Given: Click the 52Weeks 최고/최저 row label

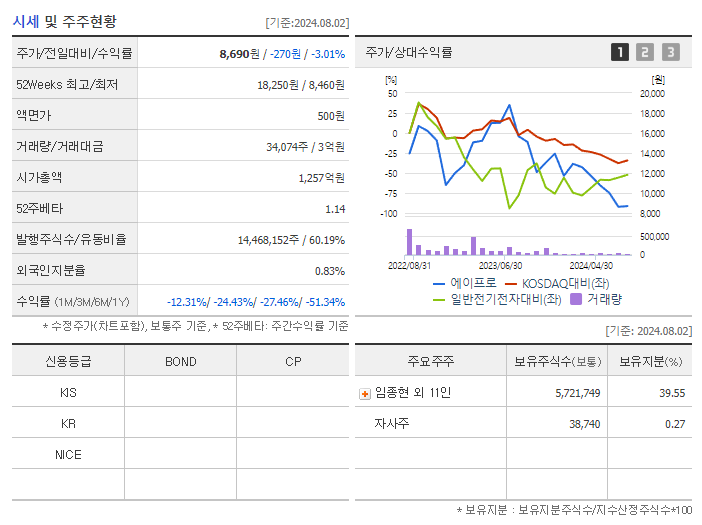Looking at the screenshot, I should (x=67, y=85).
